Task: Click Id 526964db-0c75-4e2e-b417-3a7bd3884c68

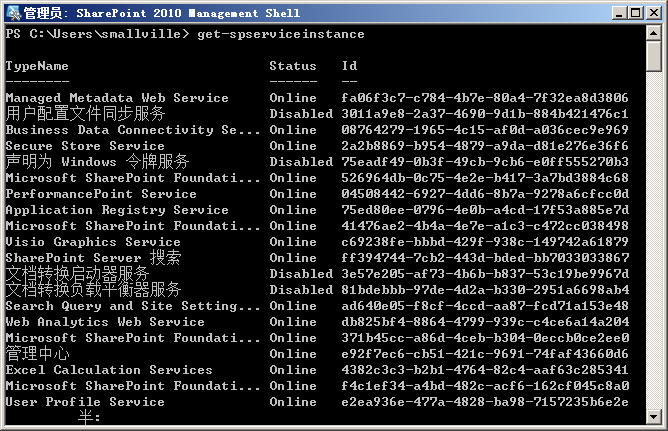Action: point(485,178)
